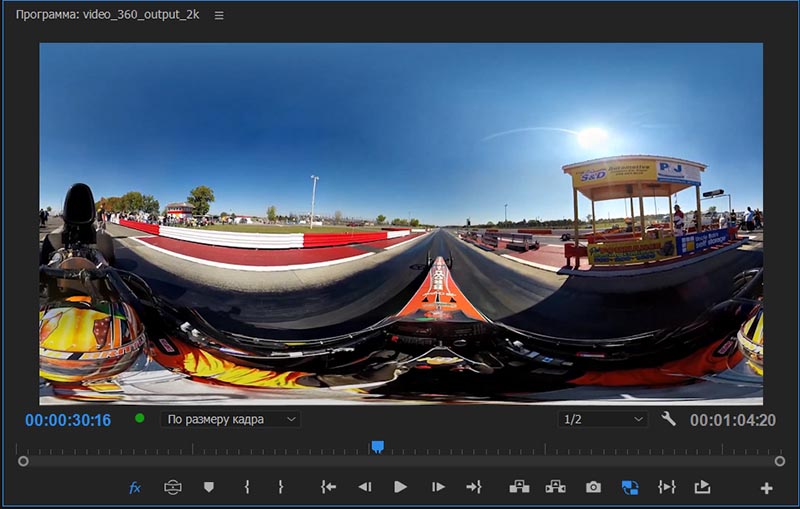Step back one frame

click(364, 487)
